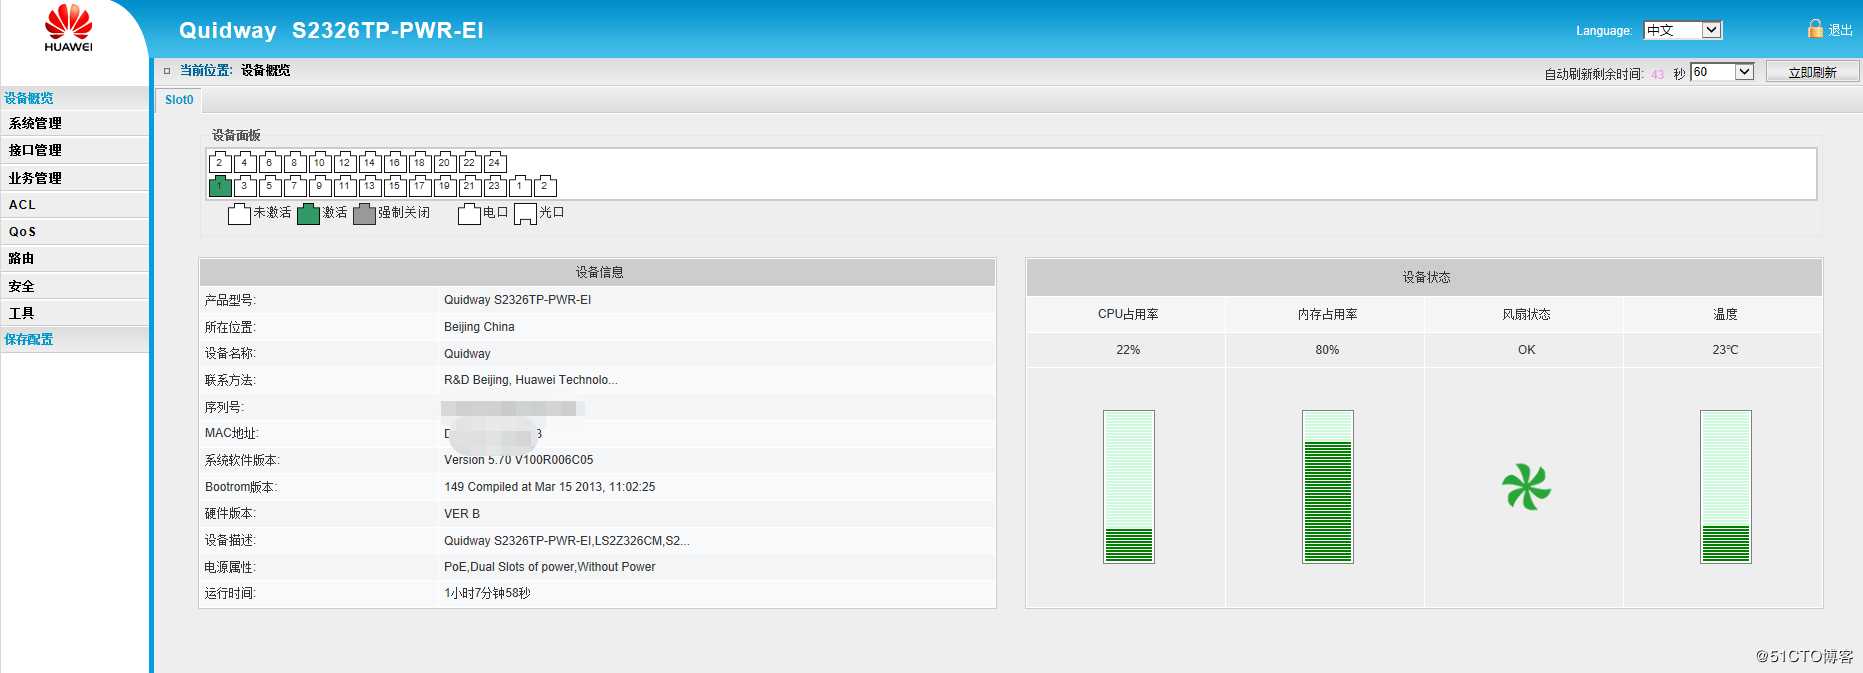Image resolution: width=1863 pixels, height=673 pixels.
Task: Select port 13 on device panel
Action: click(370, 186)
